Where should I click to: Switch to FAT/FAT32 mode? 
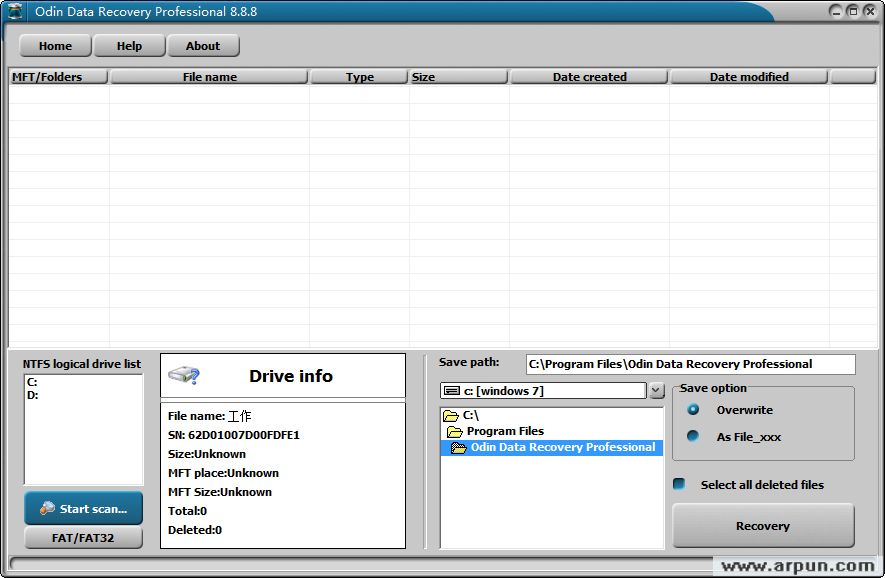click(83, 538)
